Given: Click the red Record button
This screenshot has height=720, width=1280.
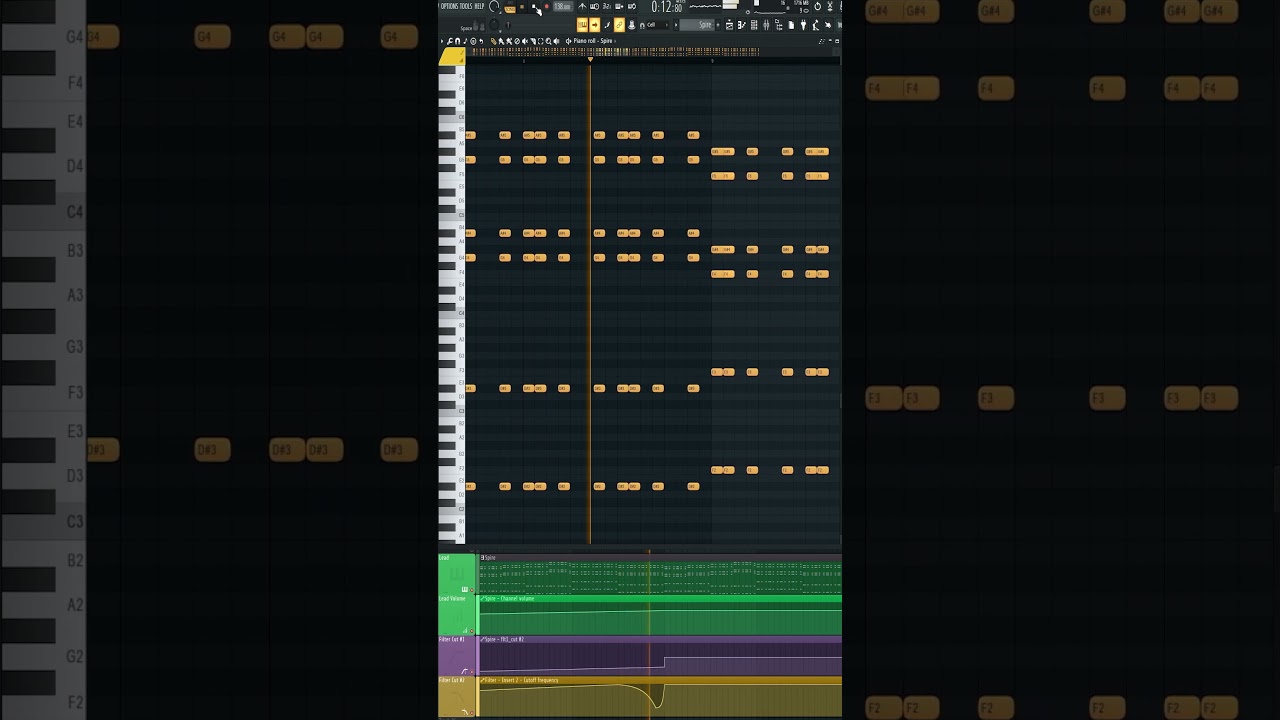Looking at the screenshot, I should [546, 6].
